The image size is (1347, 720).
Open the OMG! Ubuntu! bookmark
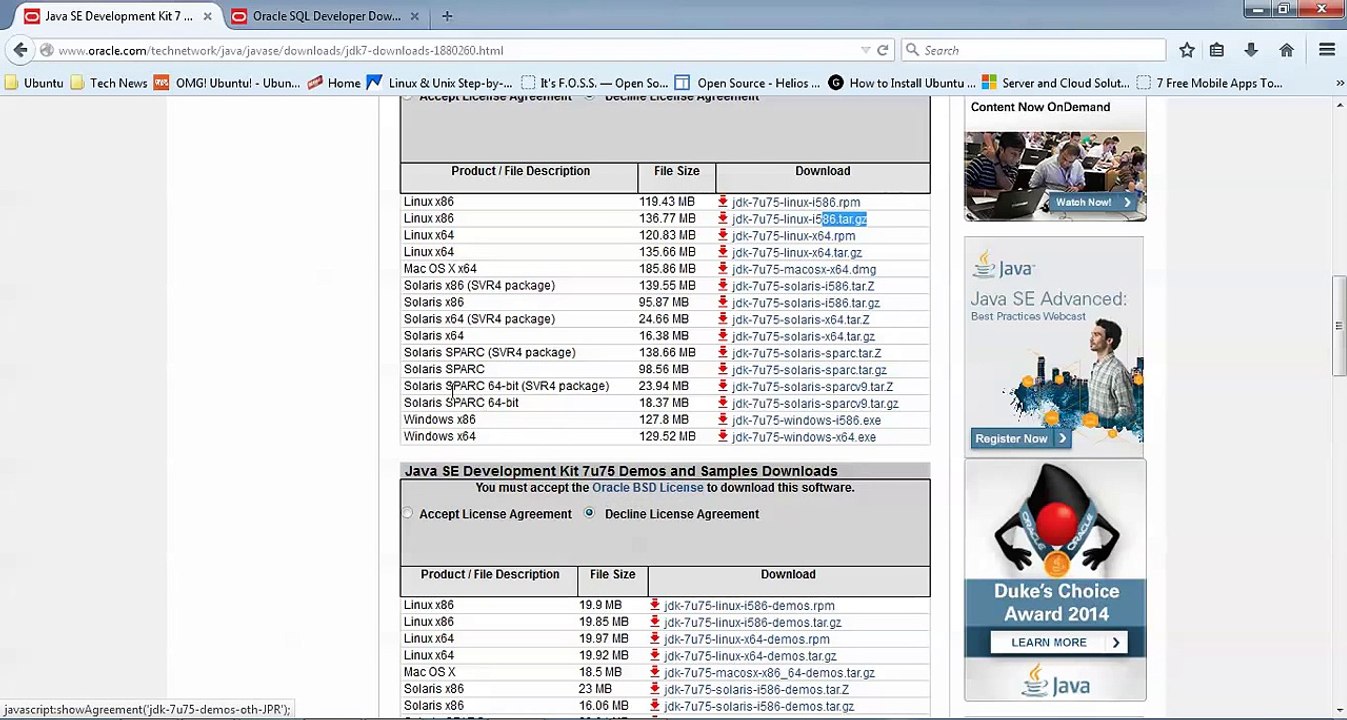tap(227, 83)
